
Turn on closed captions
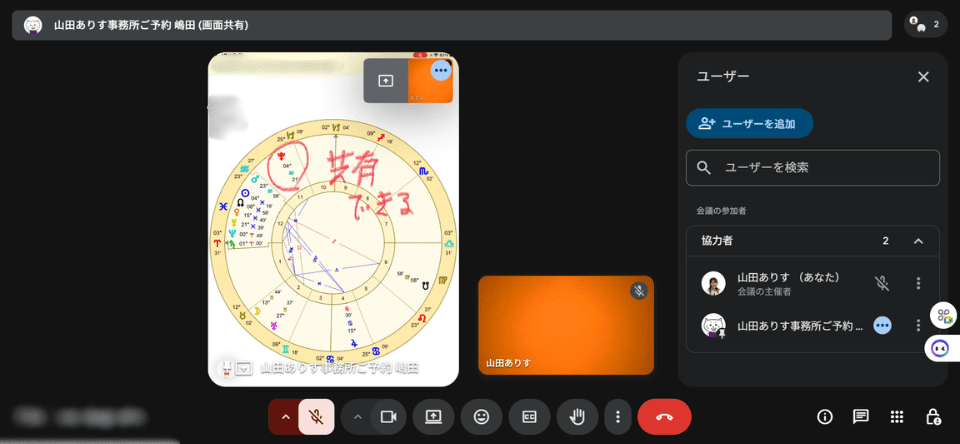[x=529, y=416]
